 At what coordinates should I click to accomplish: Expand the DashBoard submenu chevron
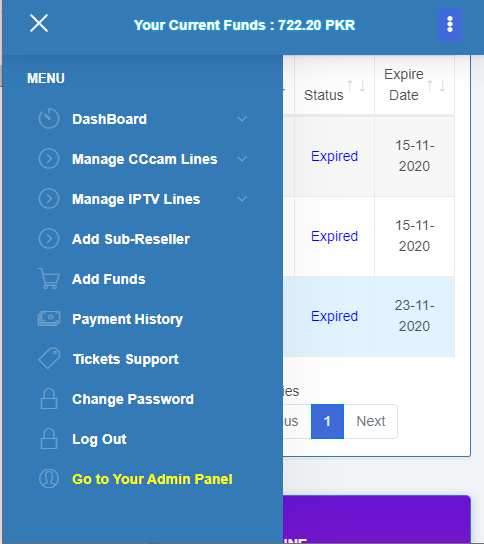[242, 119]
